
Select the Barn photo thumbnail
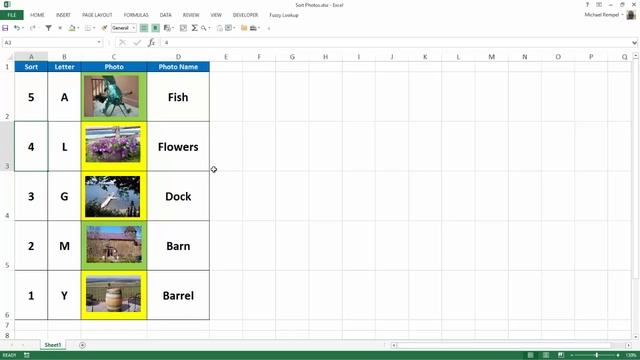(114, 244)
